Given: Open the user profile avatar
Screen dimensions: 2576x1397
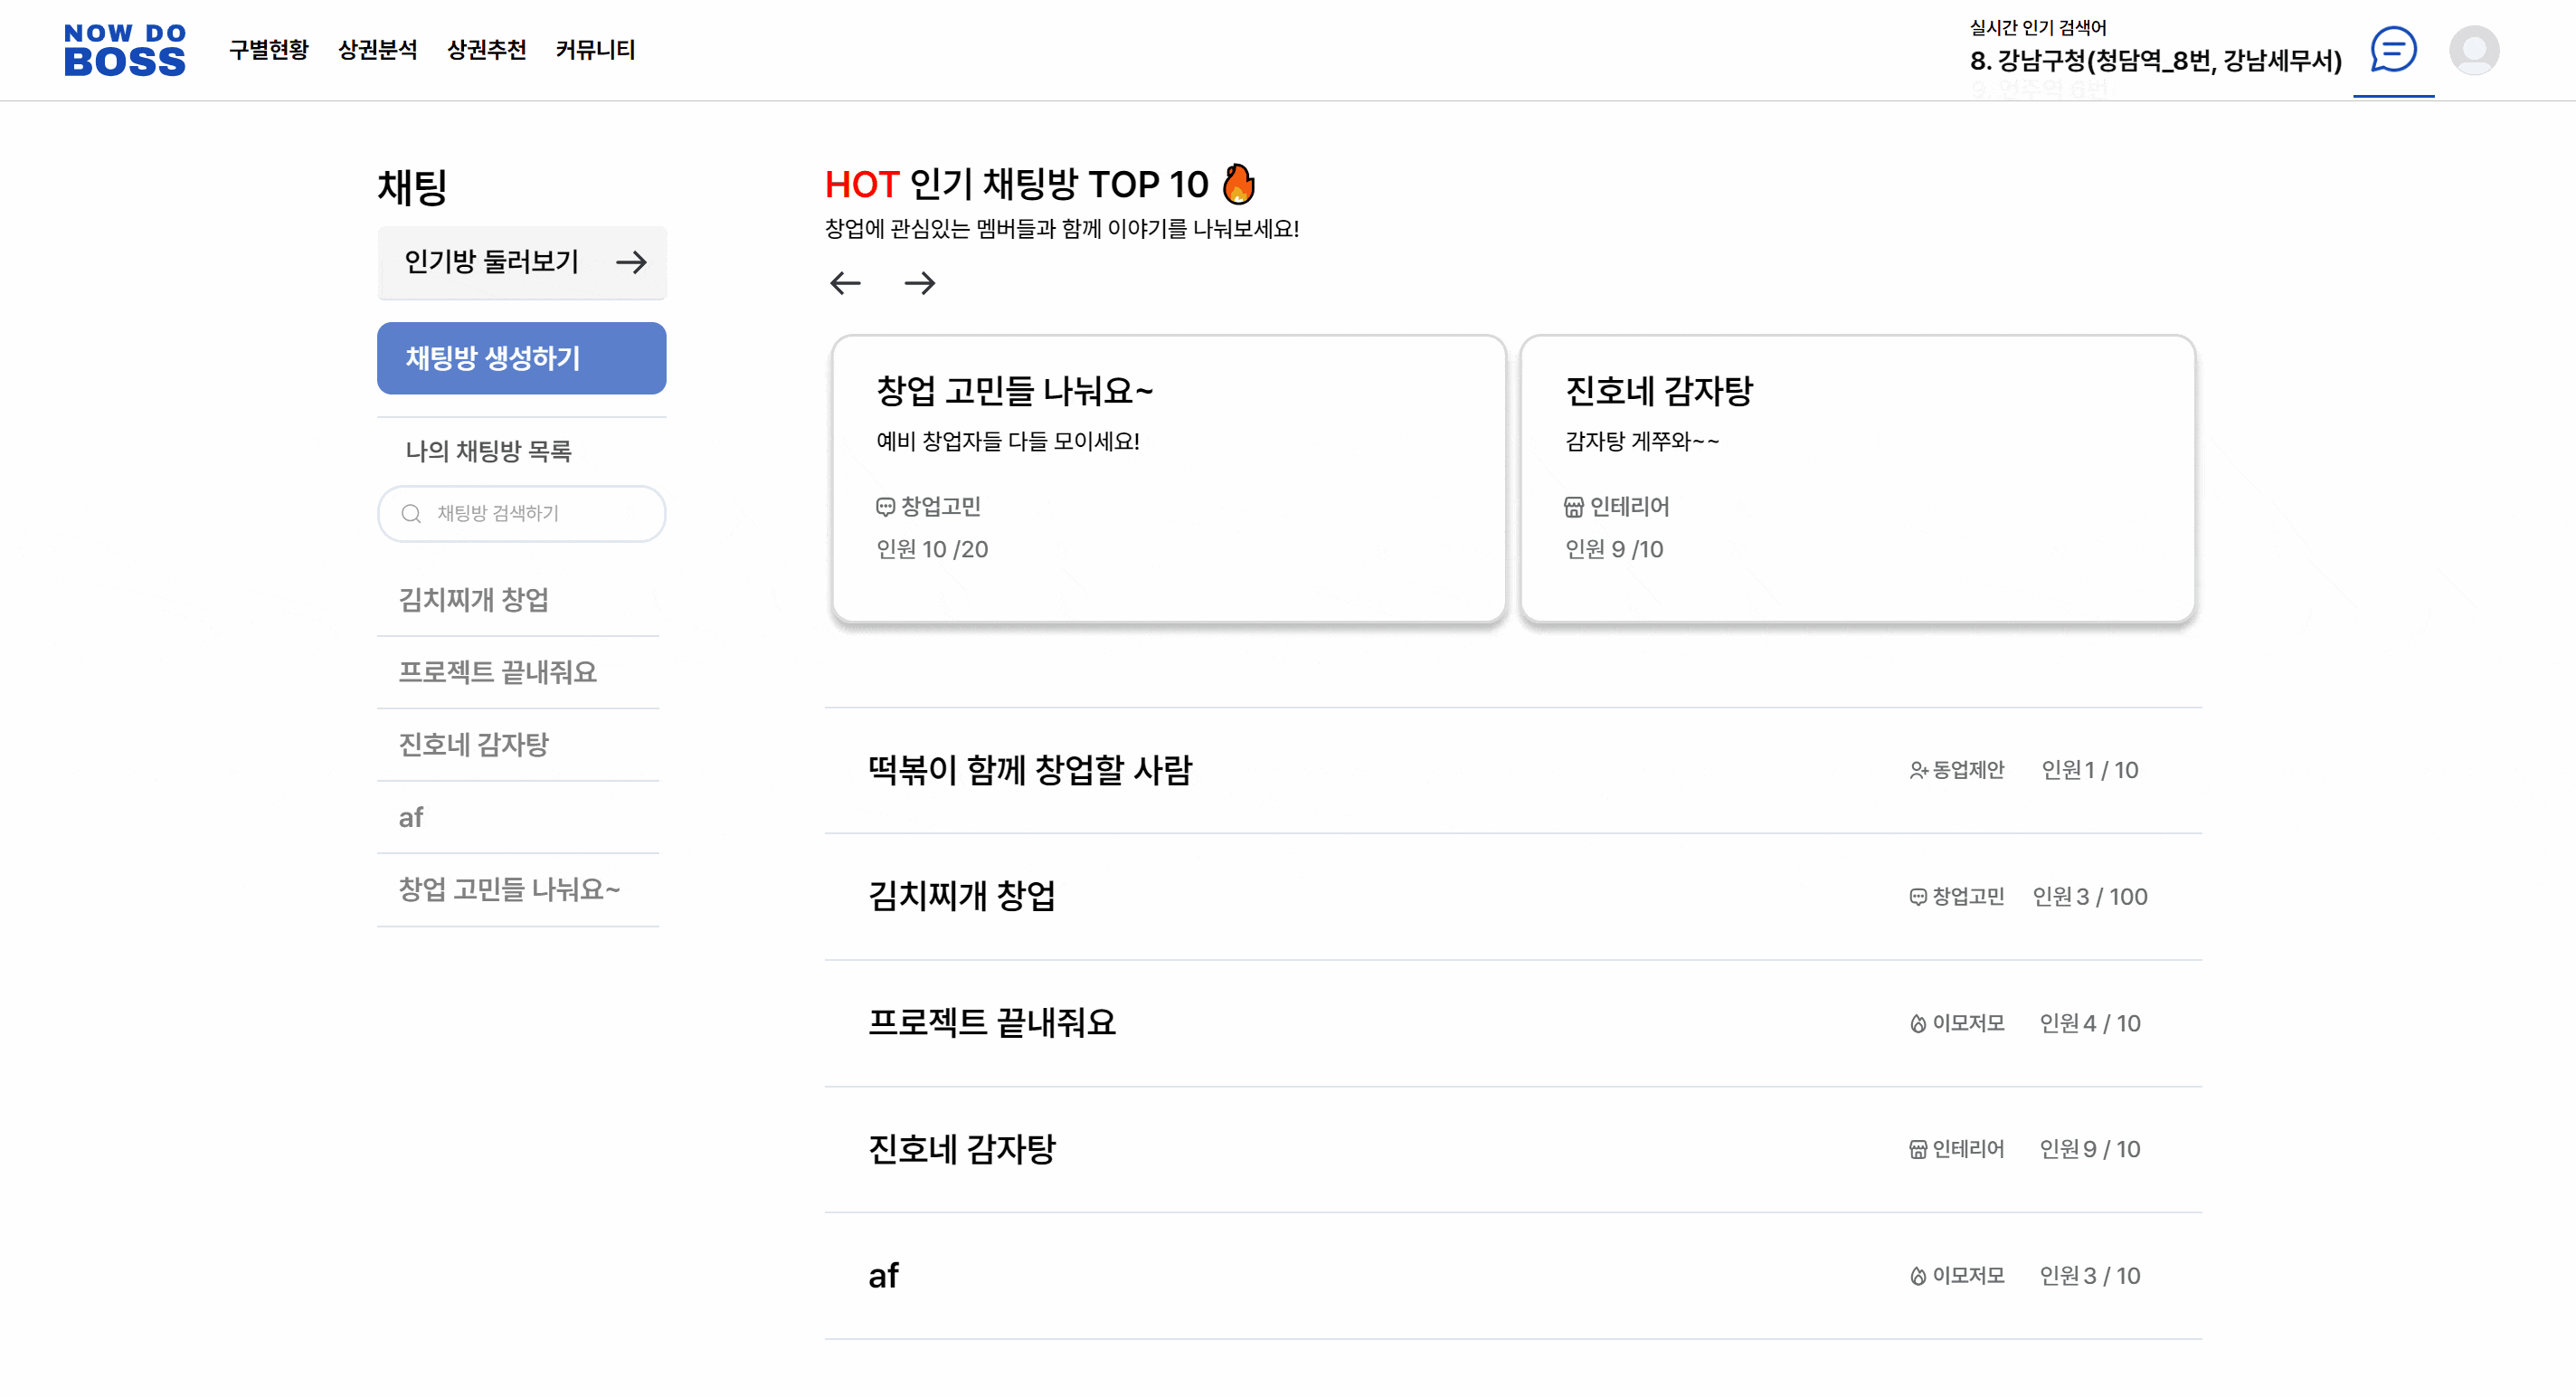Looking at the screenshot, I should (x=2473, y=50).
